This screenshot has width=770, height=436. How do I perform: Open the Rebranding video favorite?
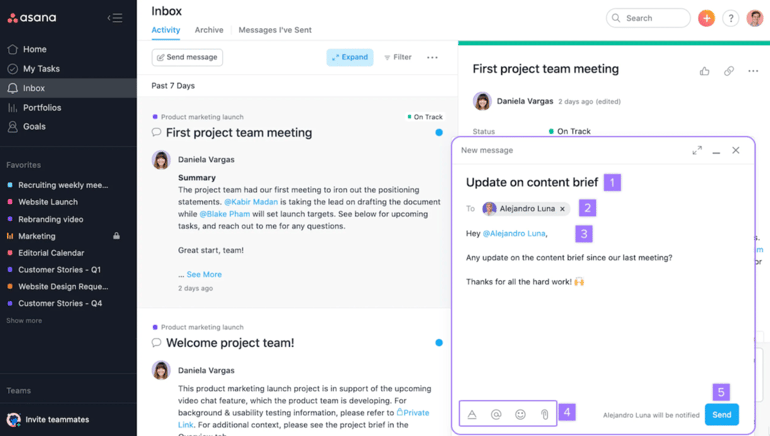pyautogui.click(x=51, y=219)
